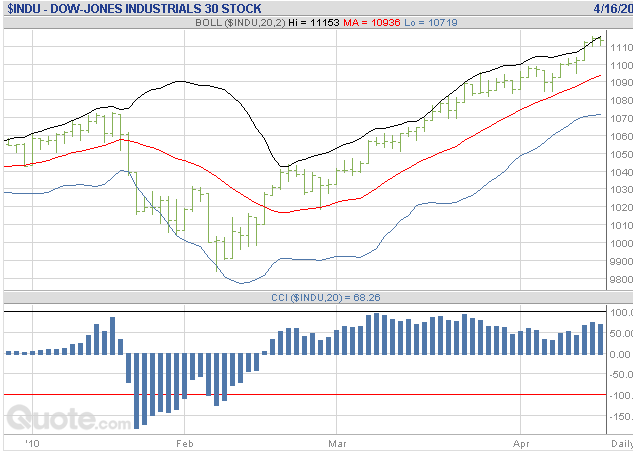Select the MA = 10936 value
Image resolution: width=633 pixels, height=451 pixels.
coord(372,23)
